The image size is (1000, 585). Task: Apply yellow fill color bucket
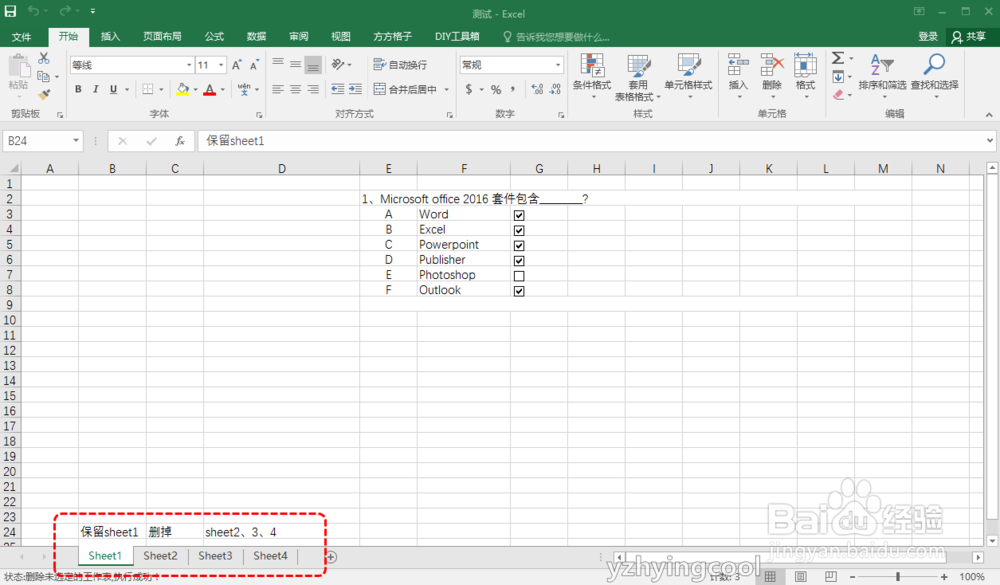point(182,89)
